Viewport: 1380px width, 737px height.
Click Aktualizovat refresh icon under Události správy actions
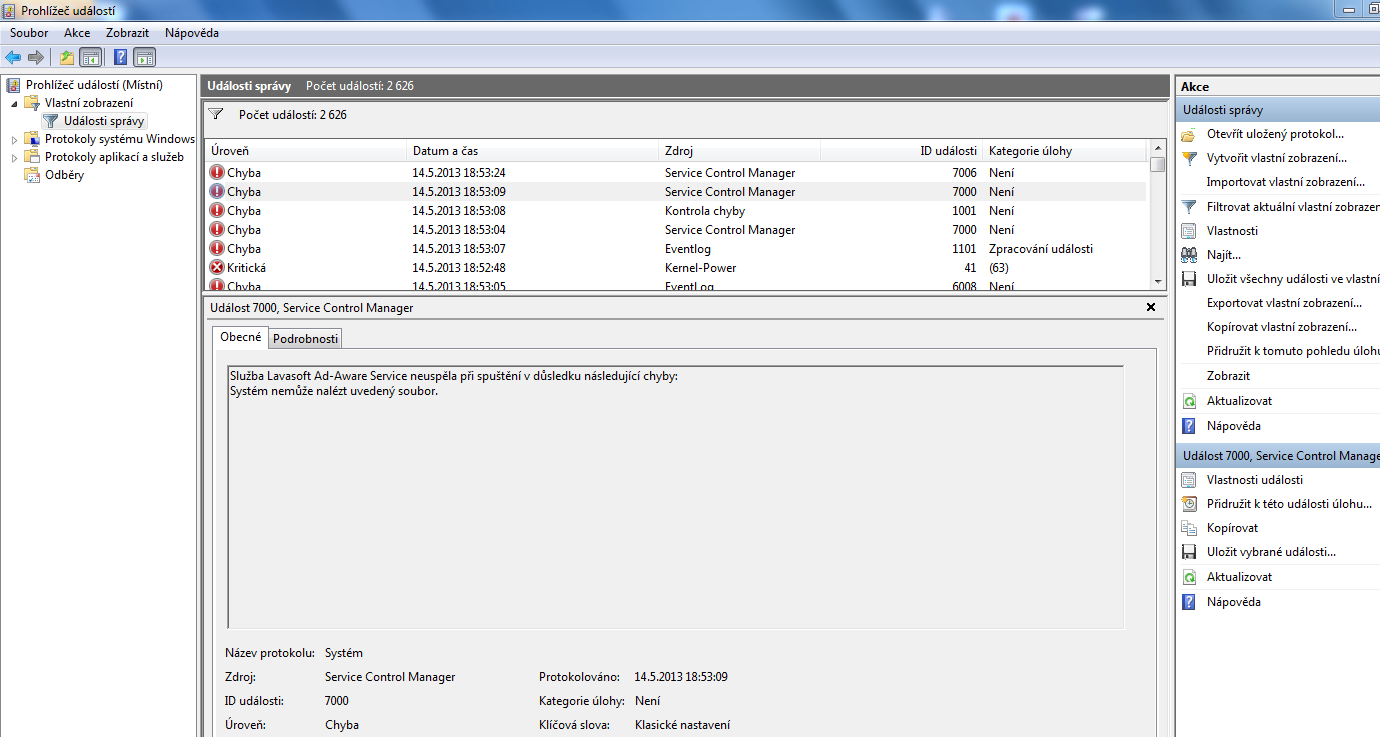coord(1189,401)
